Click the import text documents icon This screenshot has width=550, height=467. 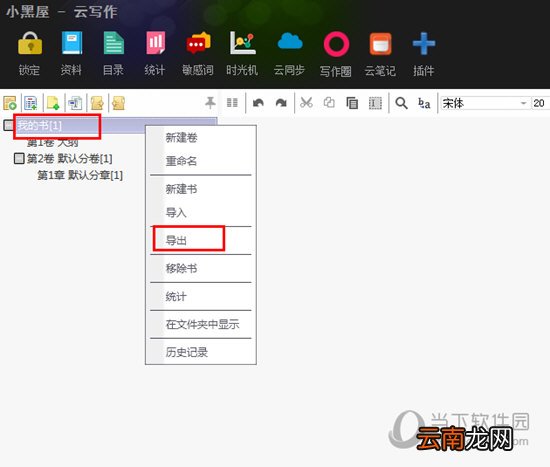point(75,103)
